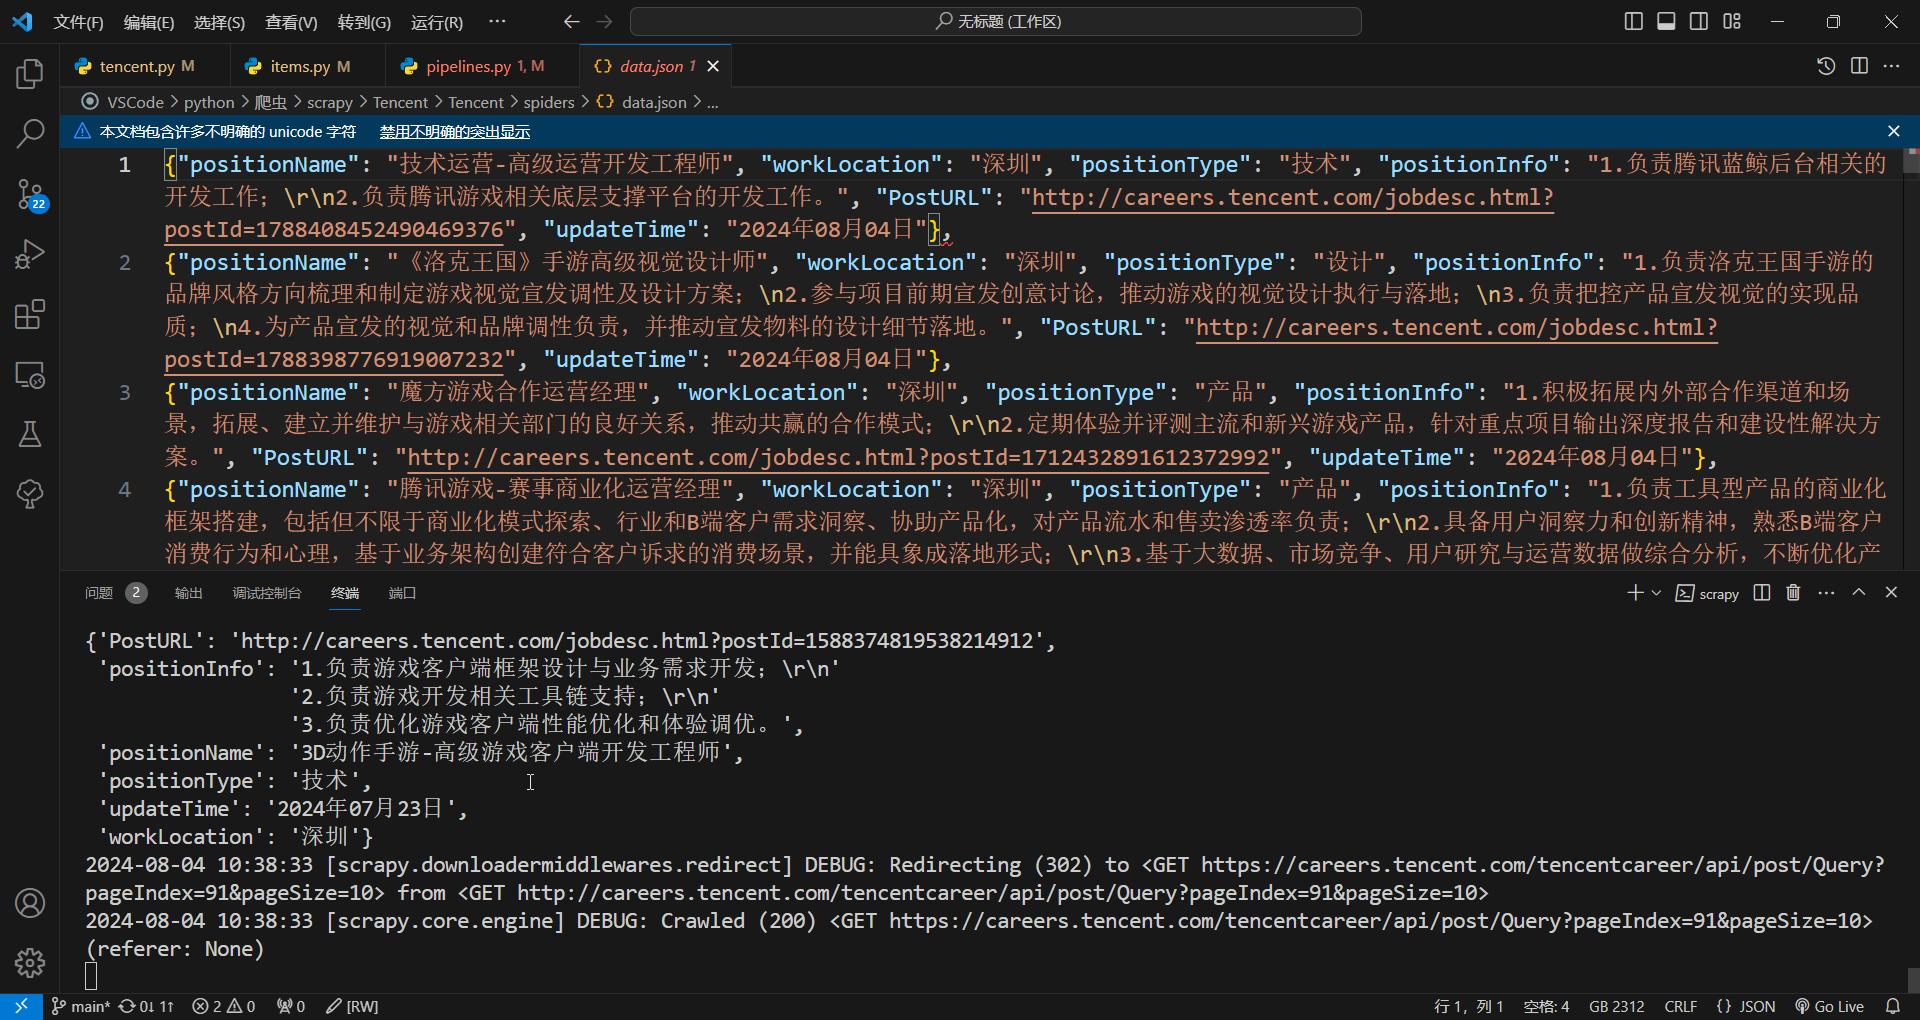This screenshot has height=1020, width=1920.
Task: Maximize panel size with the chevron up
Action: point(1859,593)
